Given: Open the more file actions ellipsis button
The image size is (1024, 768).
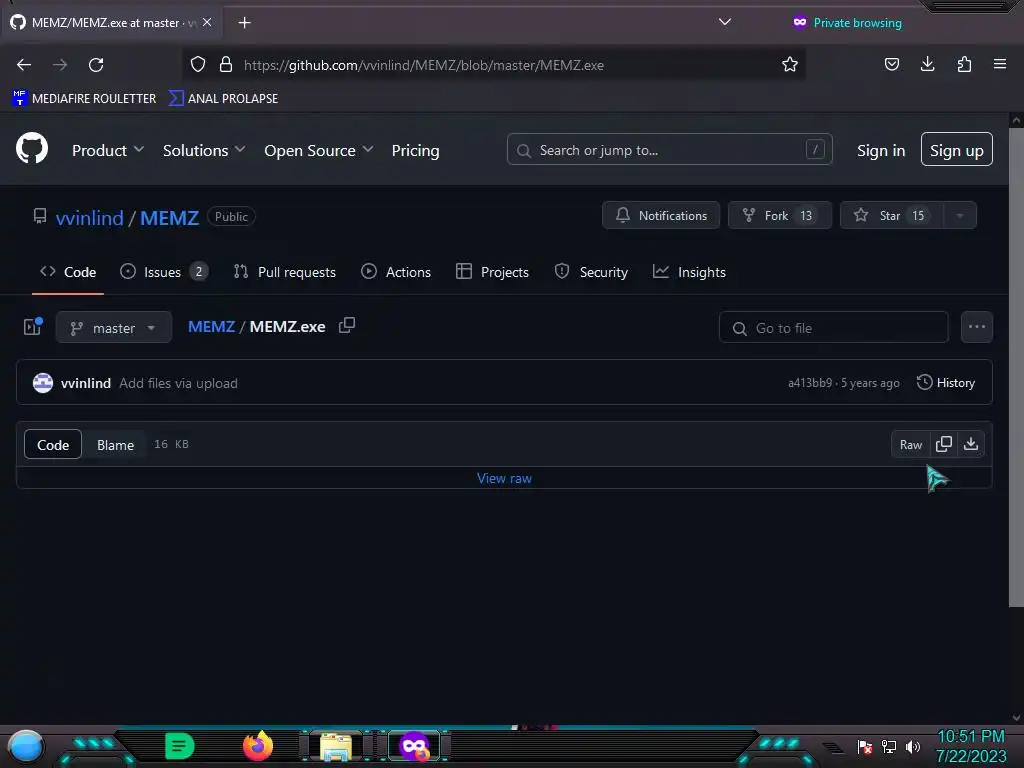Looking at the screenshot, I should pos(976,327).
